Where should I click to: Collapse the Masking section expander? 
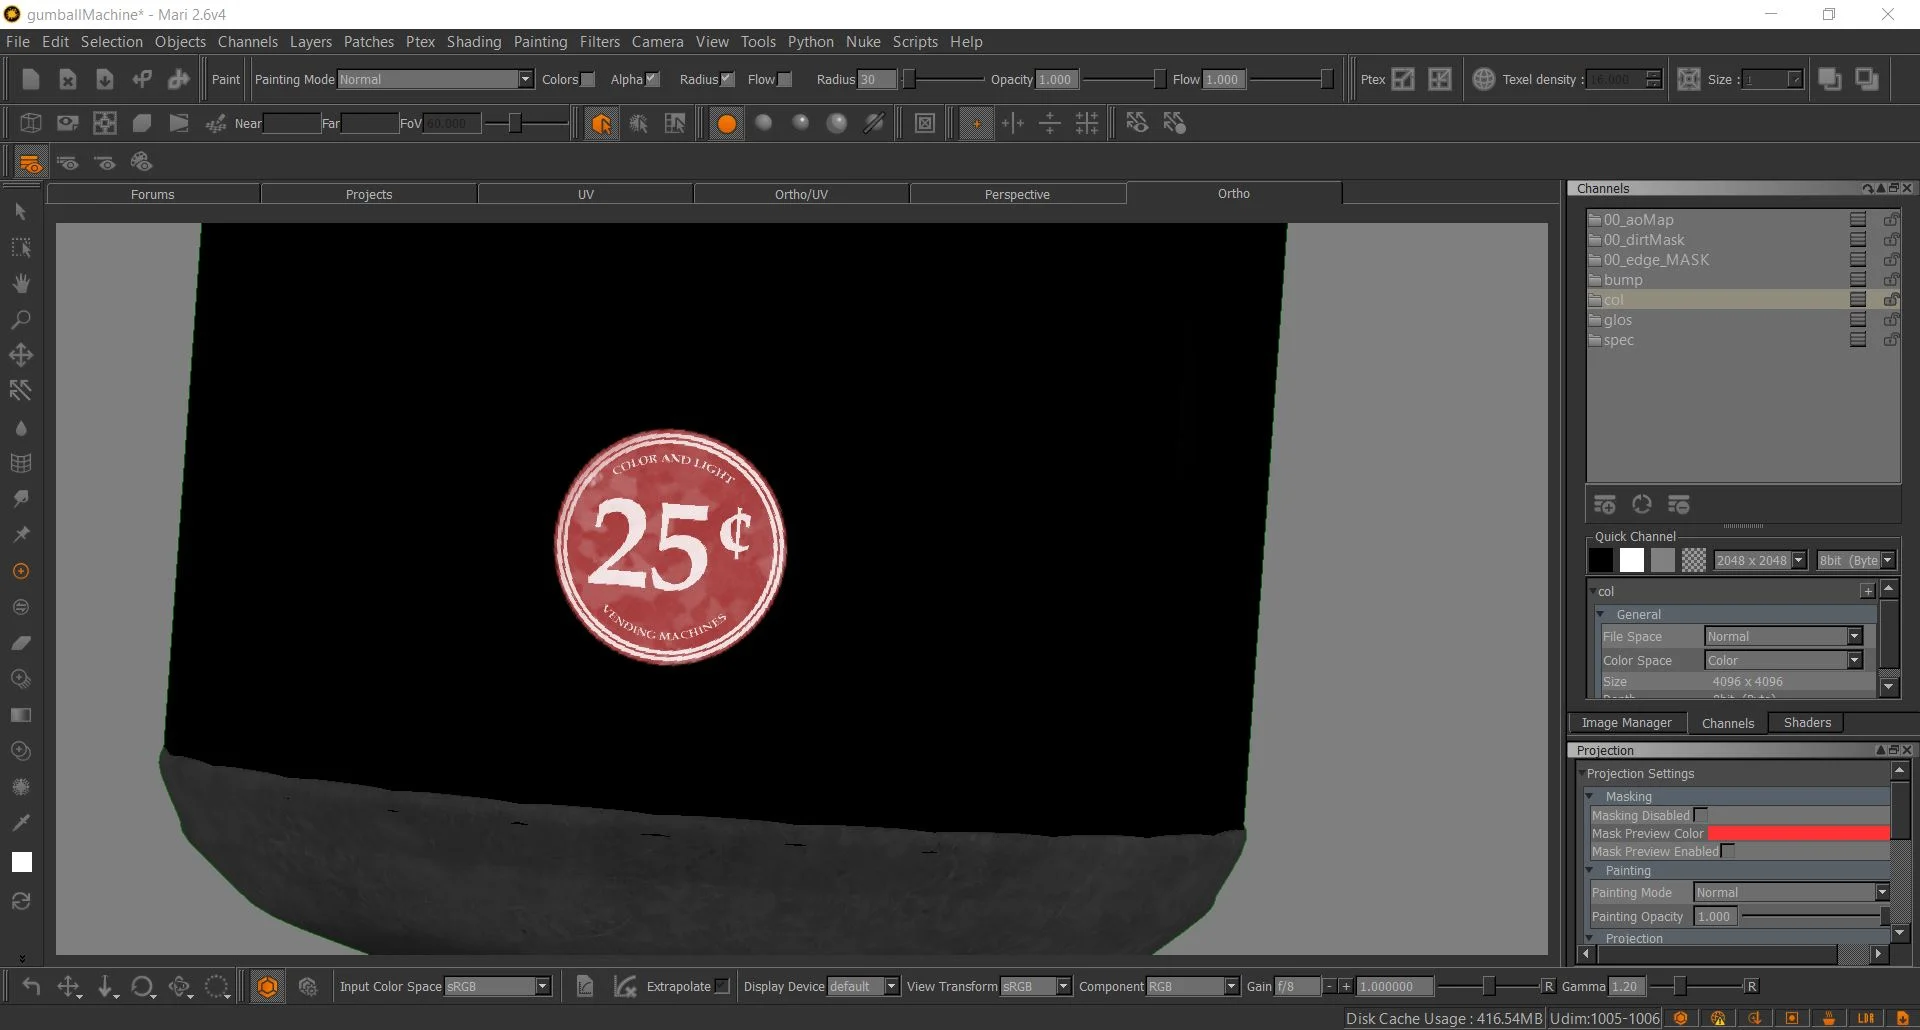click(1590, 796)
